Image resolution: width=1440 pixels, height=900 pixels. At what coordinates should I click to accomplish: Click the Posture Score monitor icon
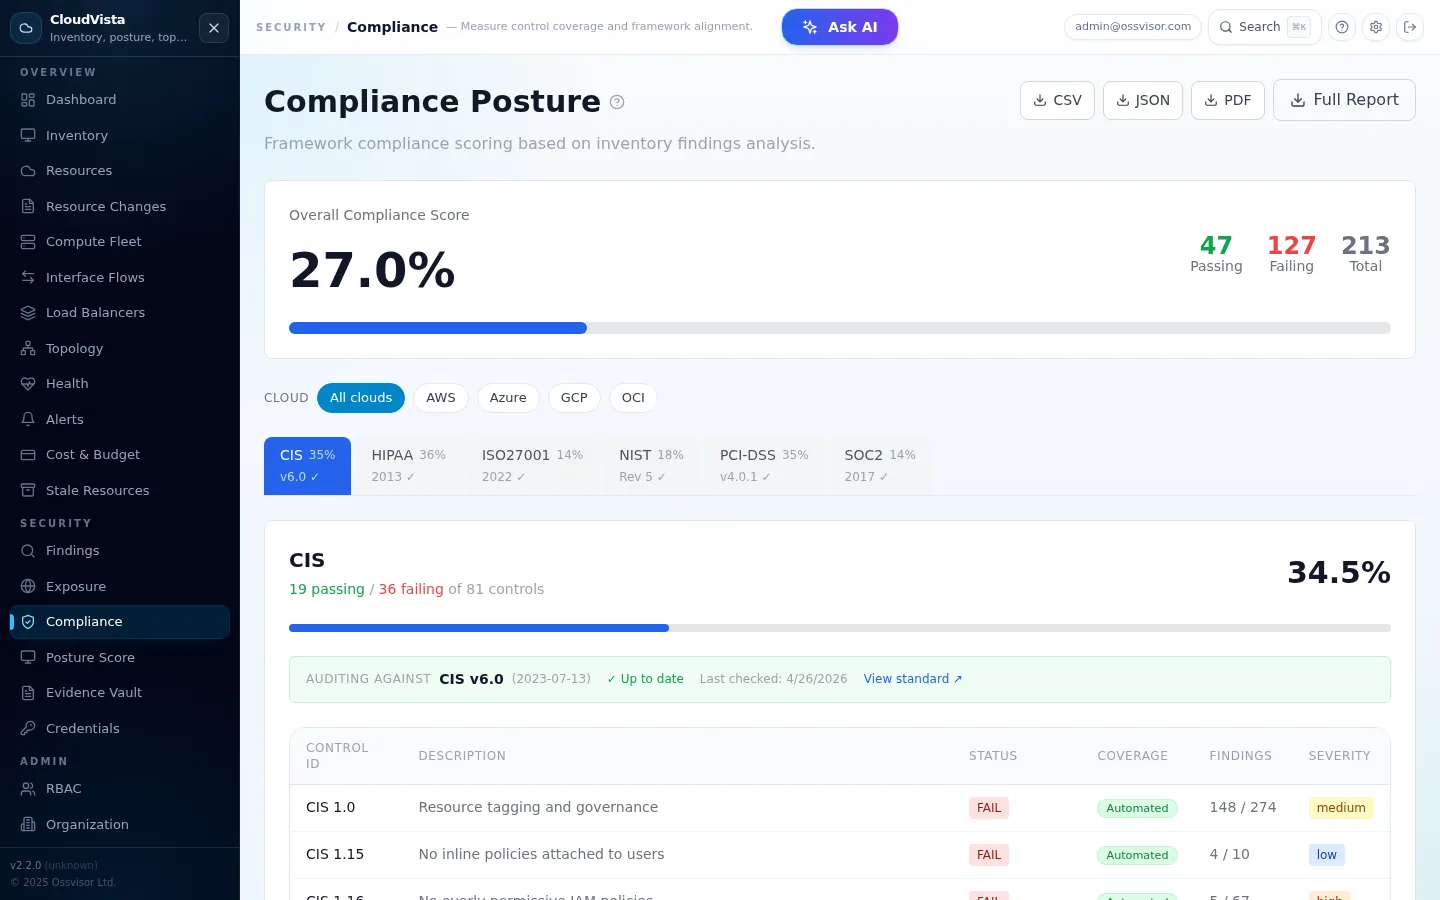click(28, 657)
